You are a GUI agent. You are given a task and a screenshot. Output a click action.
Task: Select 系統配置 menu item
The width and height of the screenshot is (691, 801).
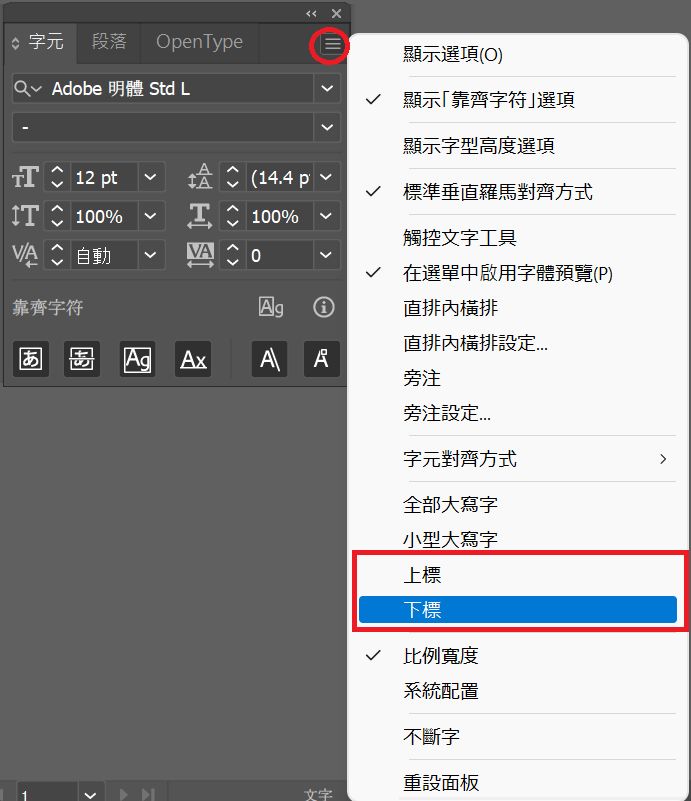pyautogui.click(x=517, y=691)
